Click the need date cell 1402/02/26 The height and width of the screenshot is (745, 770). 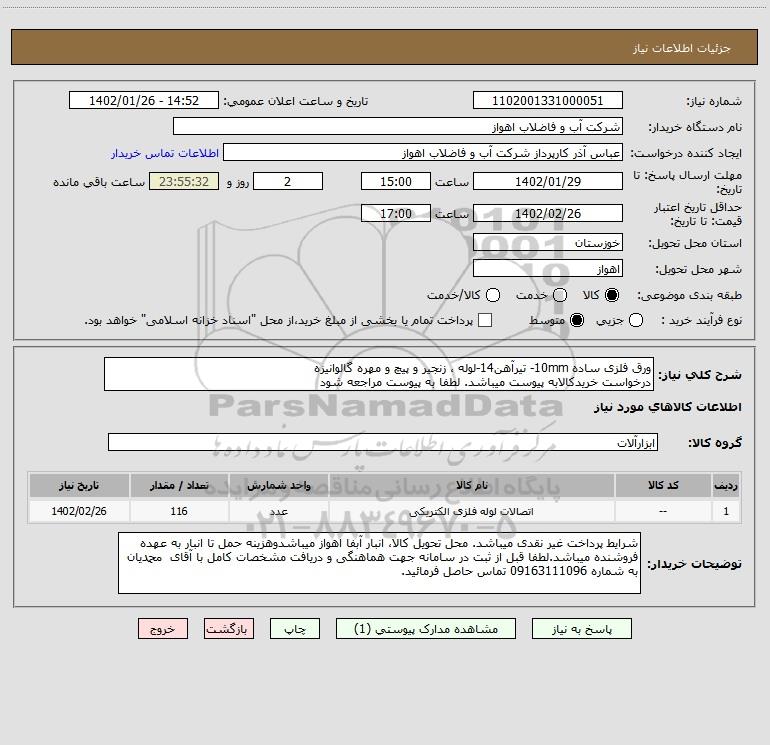click(x=79, y=511)
